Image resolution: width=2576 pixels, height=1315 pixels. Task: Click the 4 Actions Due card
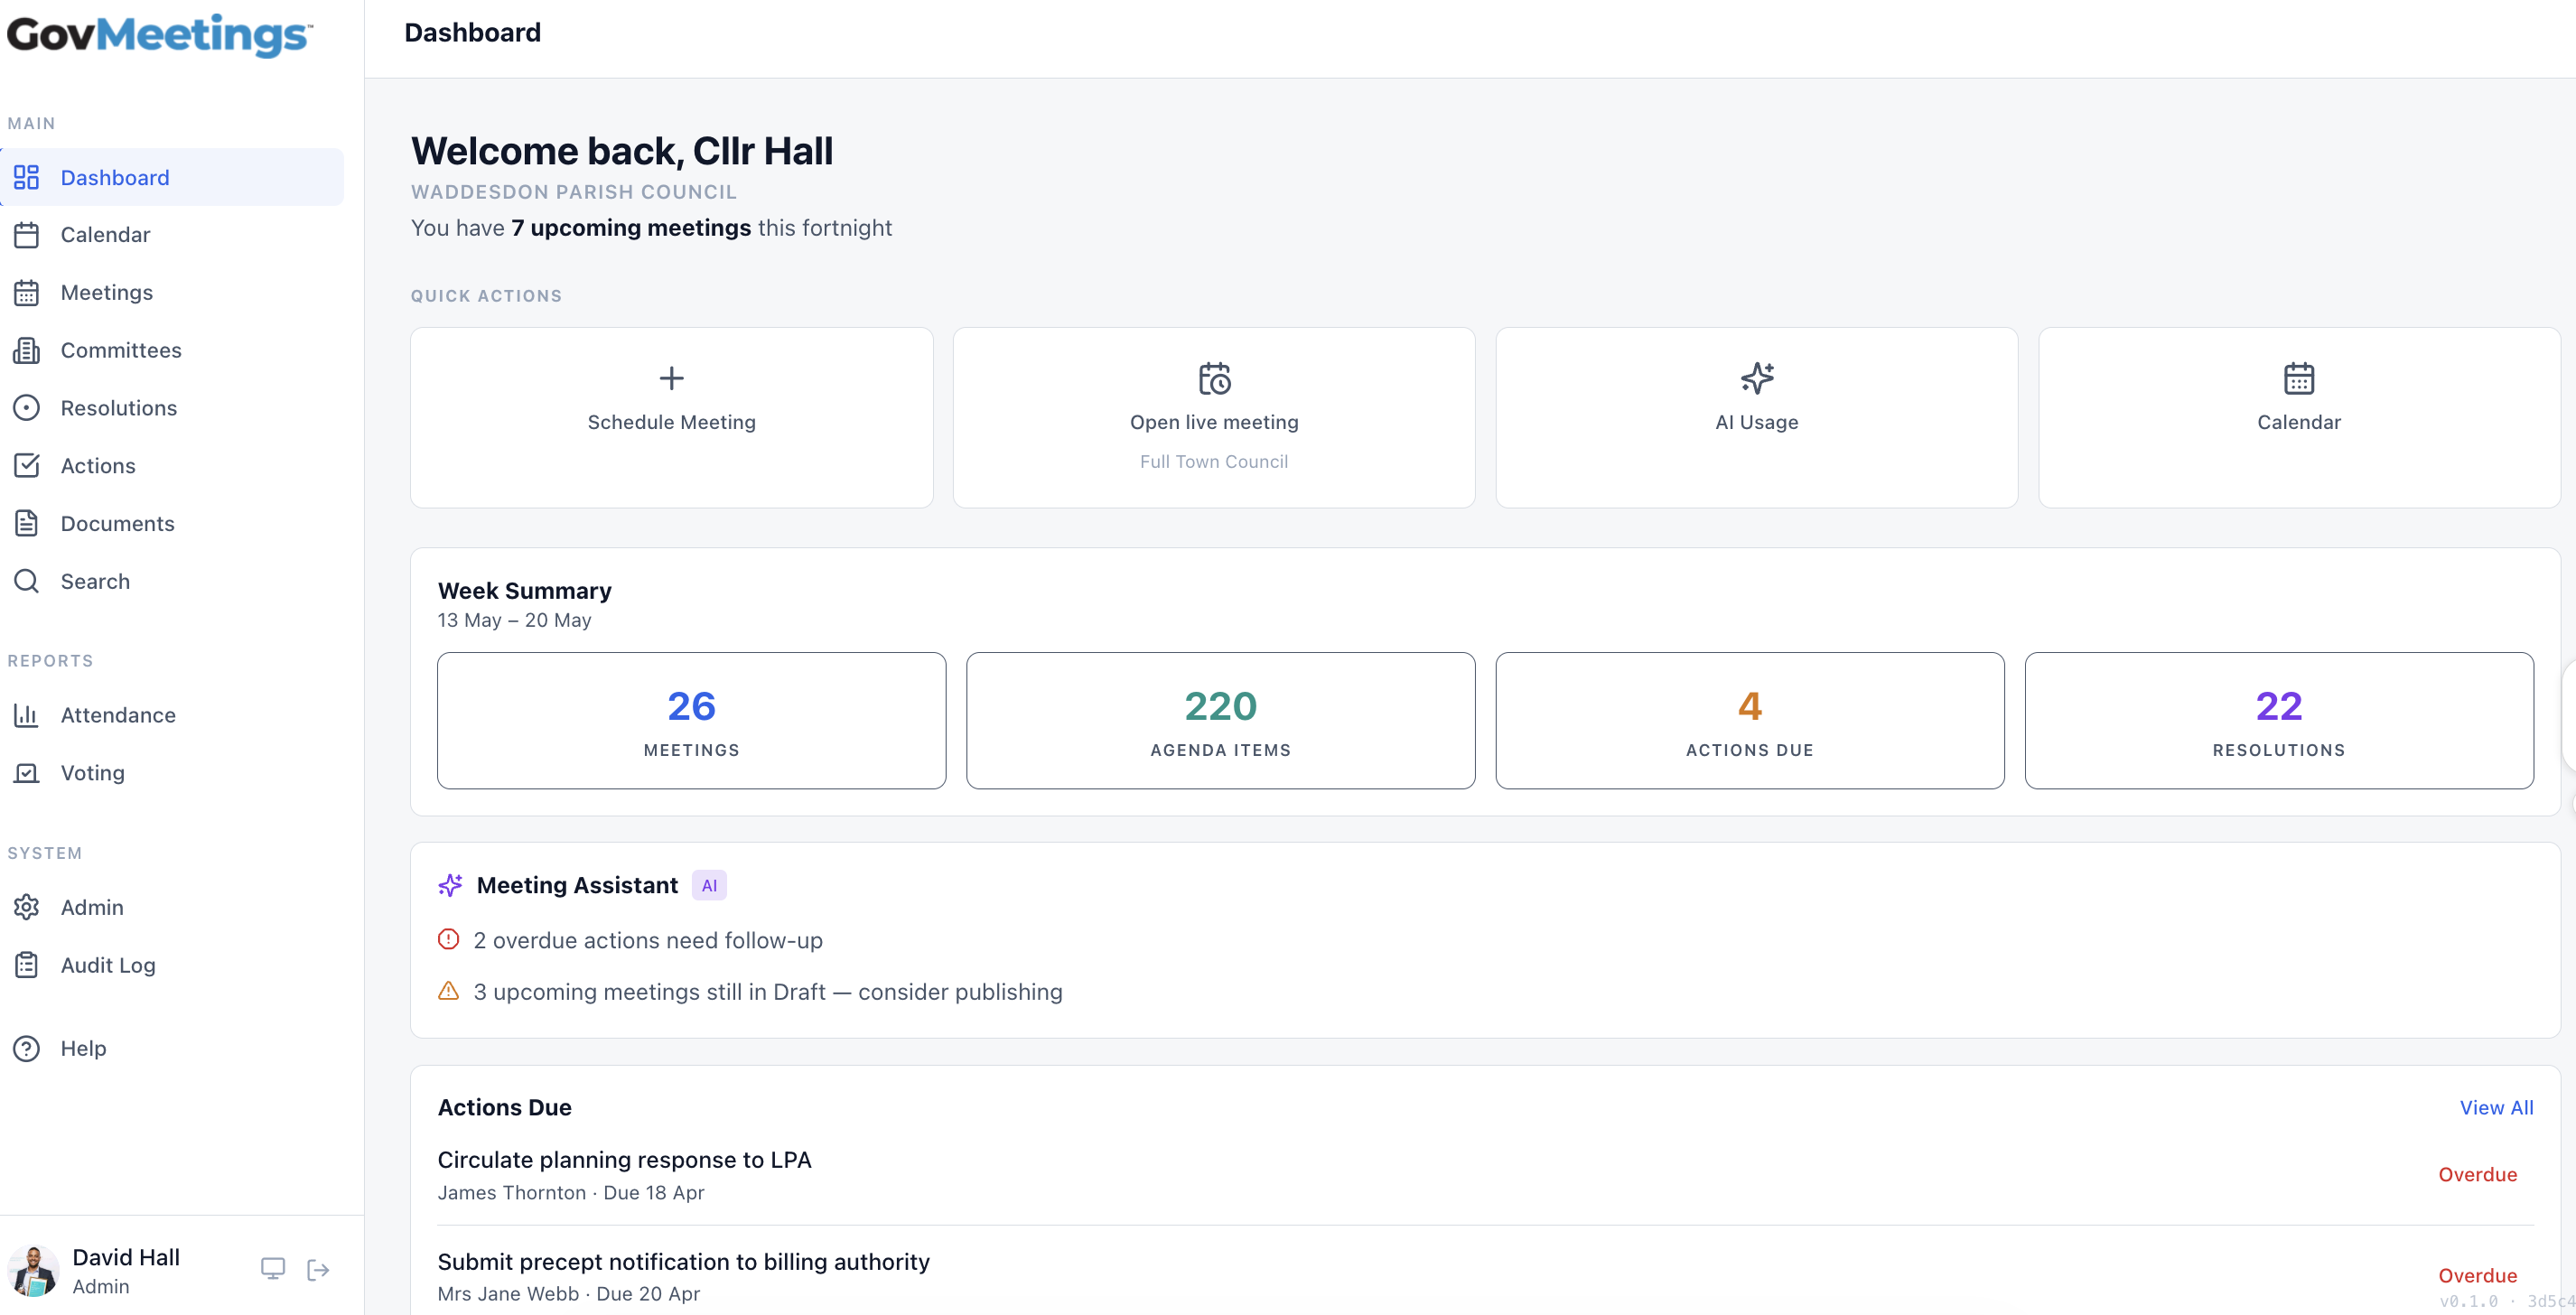(x=1750, y=721)
